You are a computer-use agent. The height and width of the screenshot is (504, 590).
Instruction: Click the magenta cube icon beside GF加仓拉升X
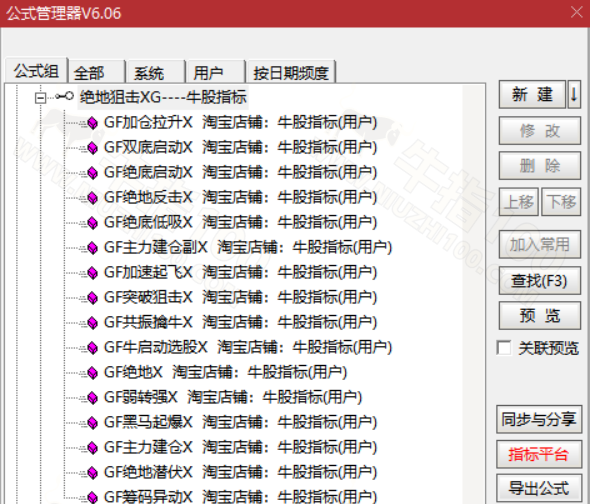[x=92, y=123]
